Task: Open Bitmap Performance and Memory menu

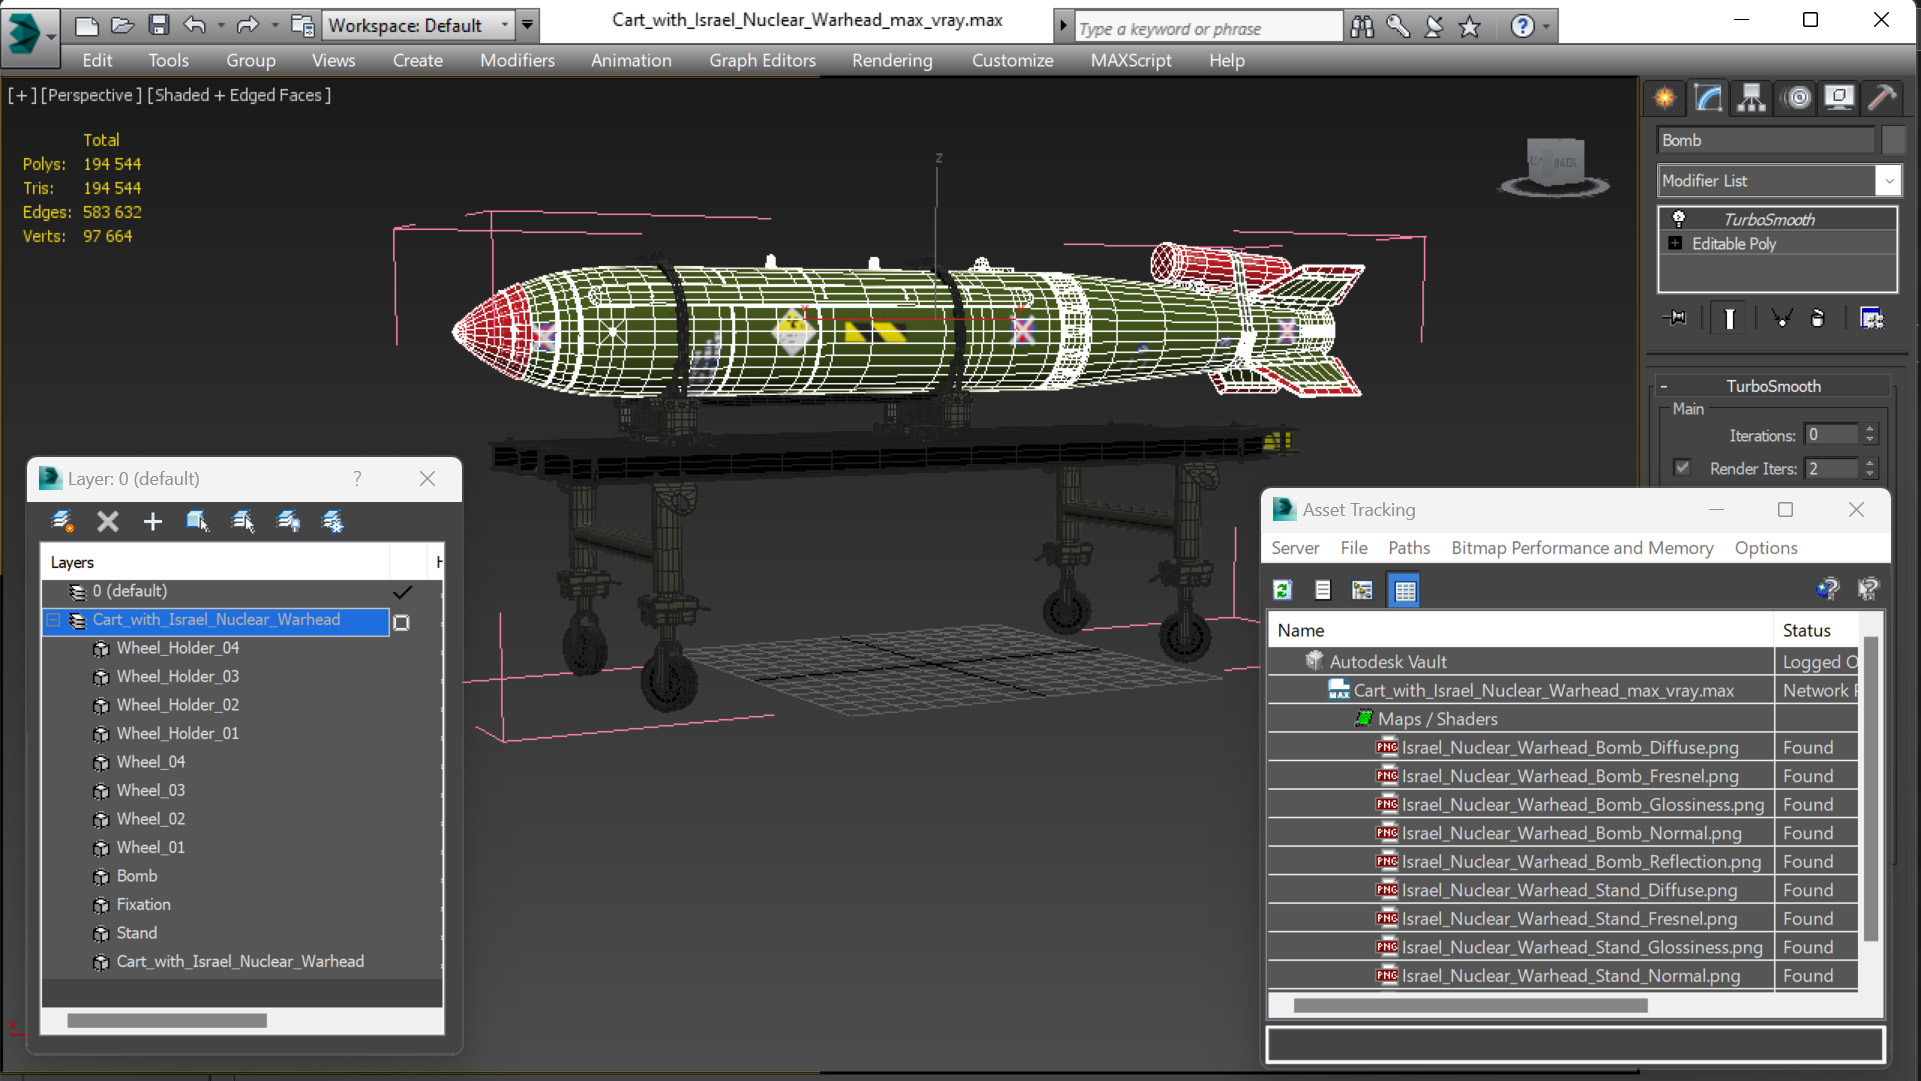Action: point(1582,548)
